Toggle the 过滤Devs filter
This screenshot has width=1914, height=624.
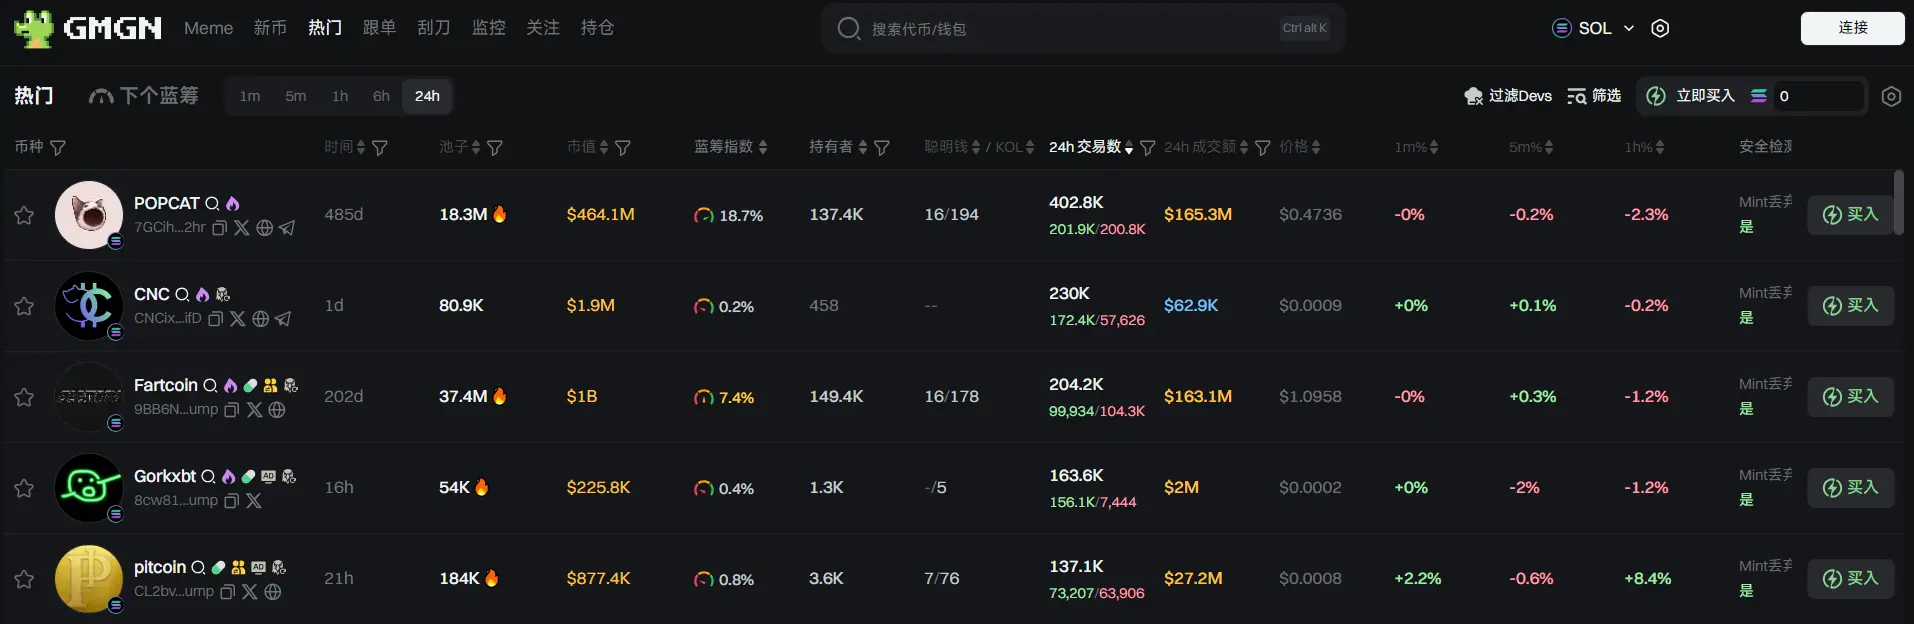1508,96
